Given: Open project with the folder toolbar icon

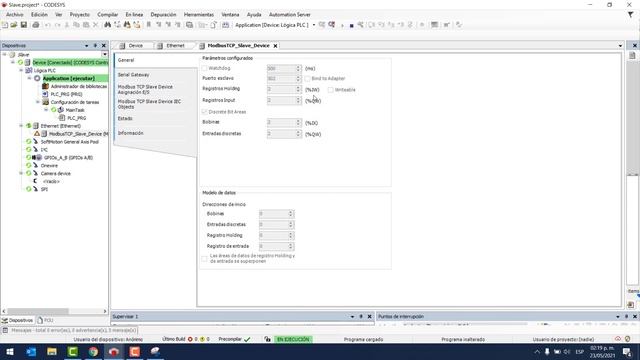Looking at the screenshot, I should tap(14, 25).
